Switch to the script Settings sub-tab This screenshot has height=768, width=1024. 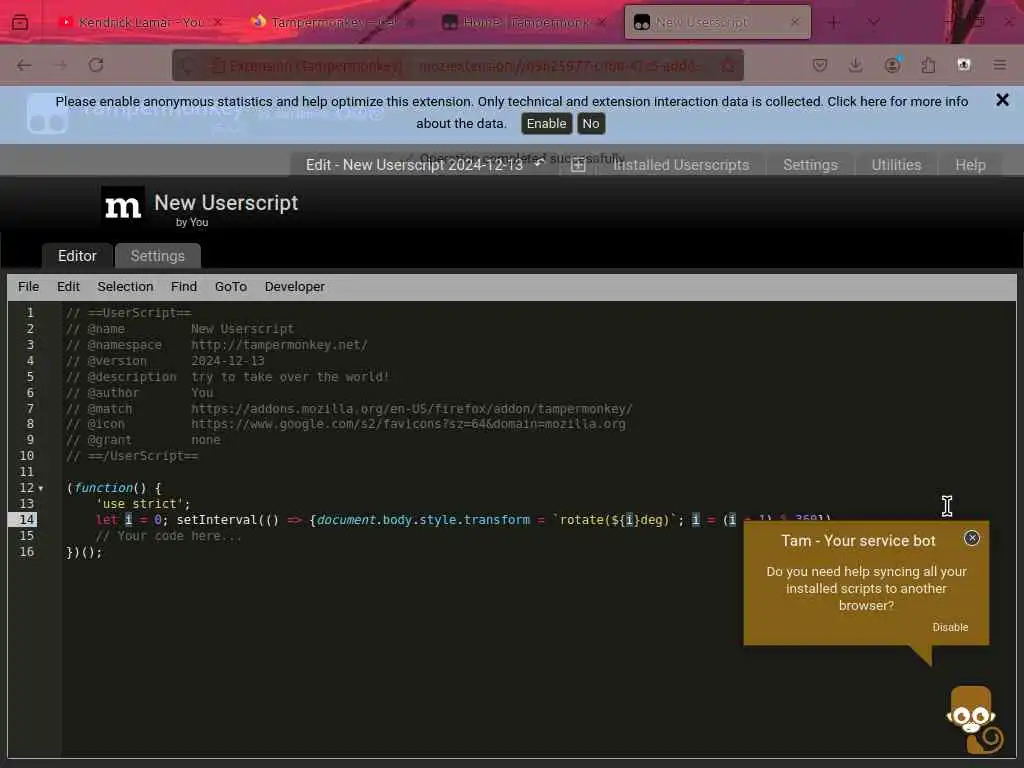[157, 256]
